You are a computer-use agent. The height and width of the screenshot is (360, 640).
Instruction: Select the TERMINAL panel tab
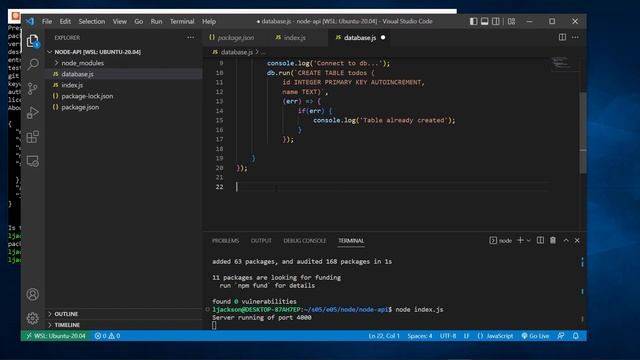(351, 241)
